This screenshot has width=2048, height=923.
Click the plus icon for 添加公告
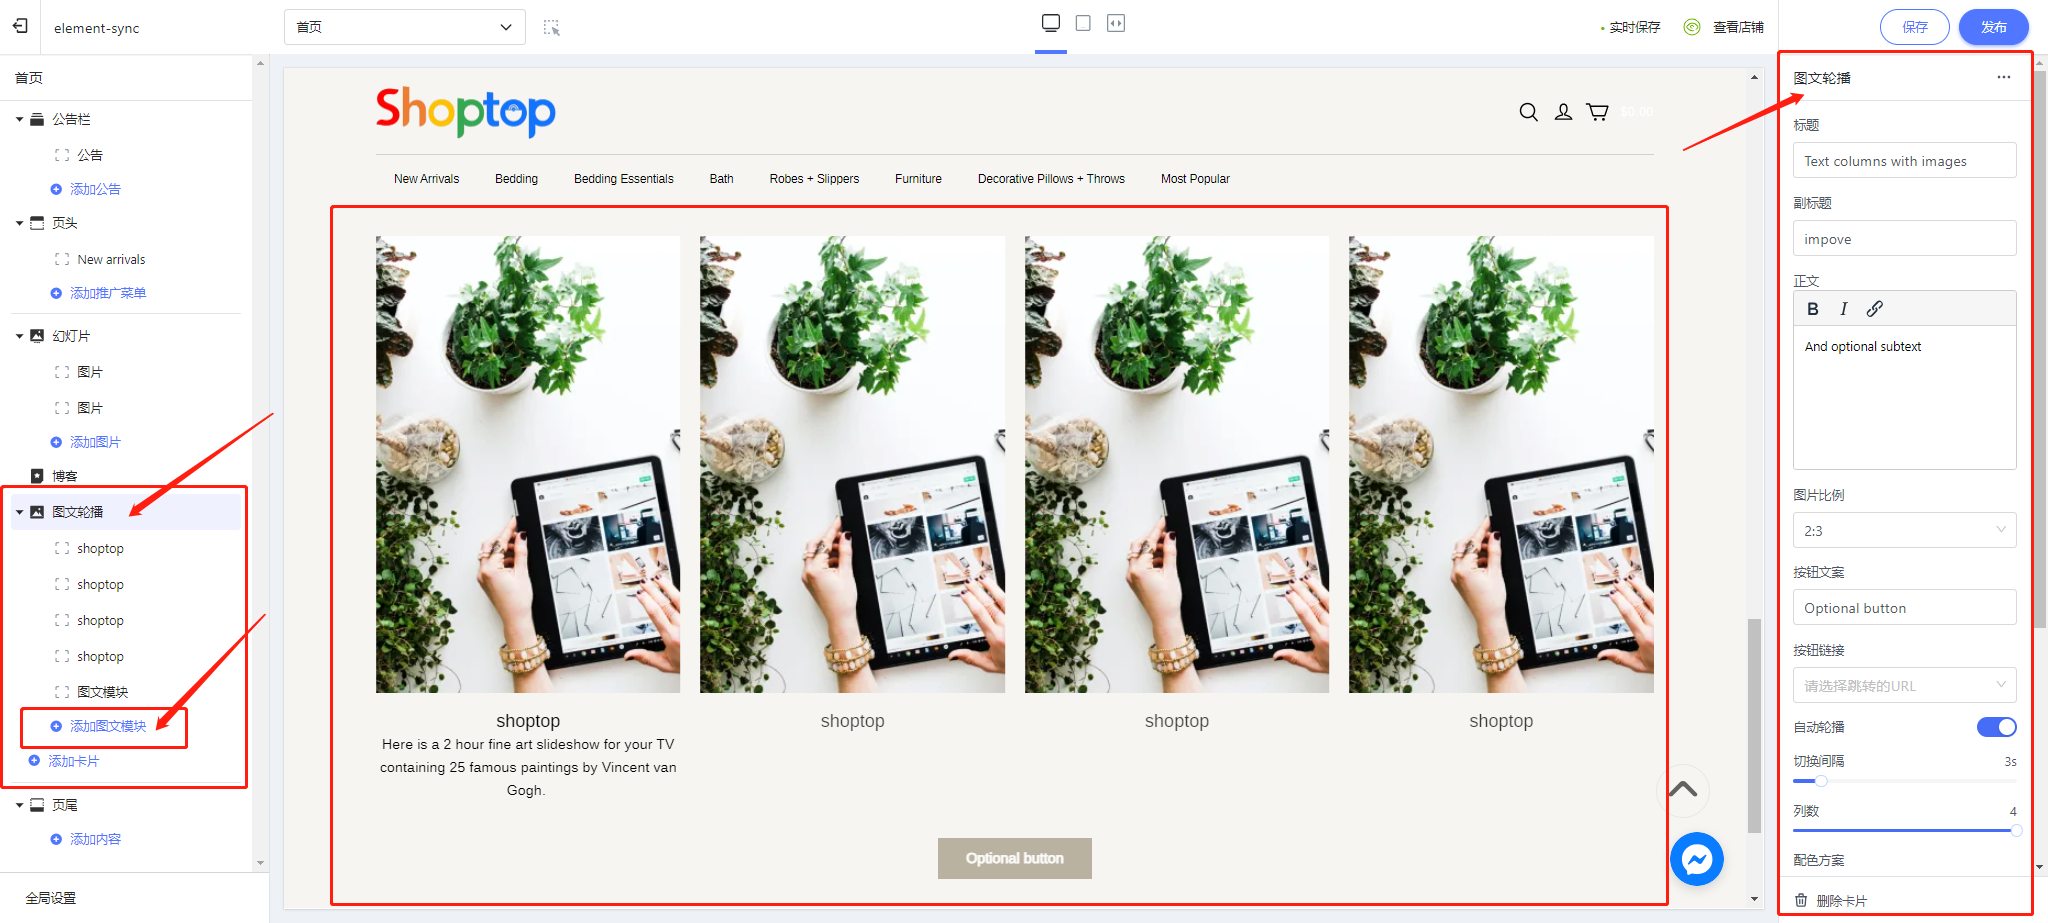point(56,189)
